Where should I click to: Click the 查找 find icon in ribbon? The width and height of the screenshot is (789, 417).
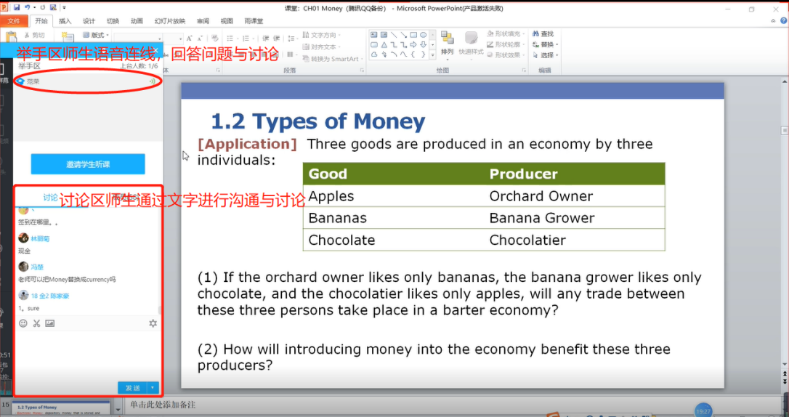coord(546,34)
